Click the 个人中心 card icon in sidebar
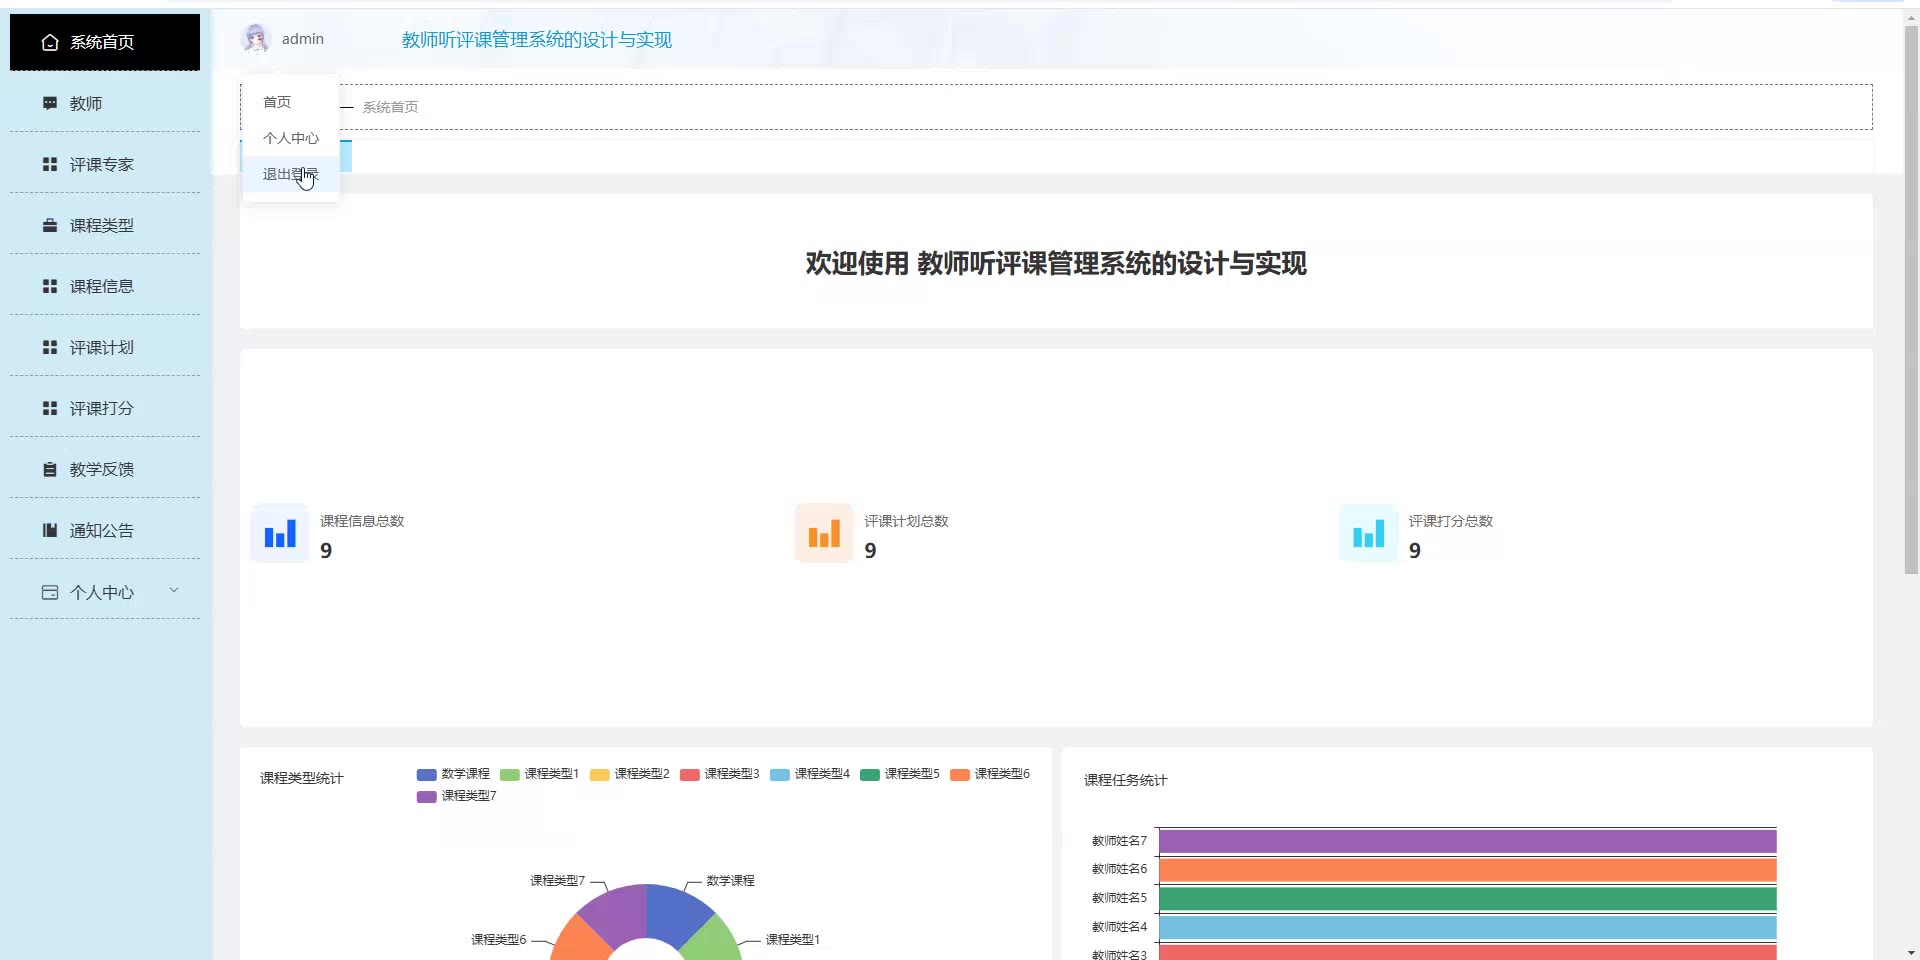Screen dimensions: 1920x960 coord(50,592)
